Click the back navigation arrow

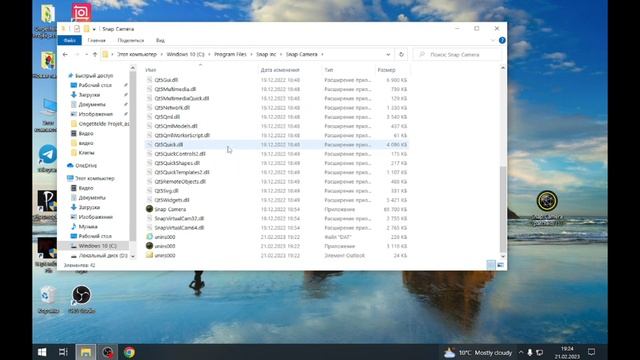tap(65, 54)
